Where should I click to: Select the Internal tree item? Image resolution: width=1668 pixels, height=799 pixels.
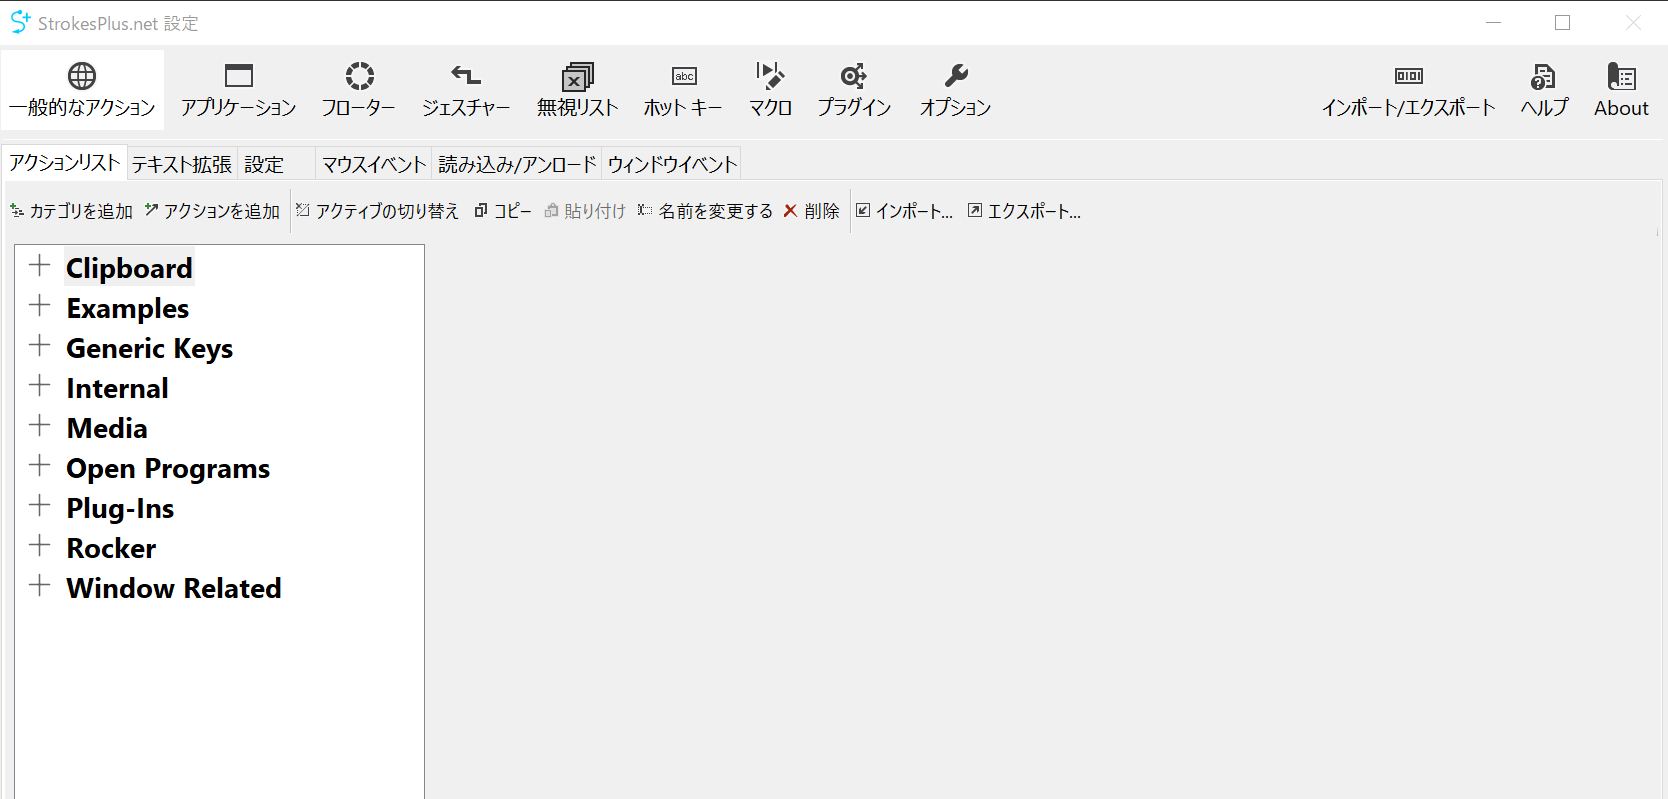click(117, 388)
